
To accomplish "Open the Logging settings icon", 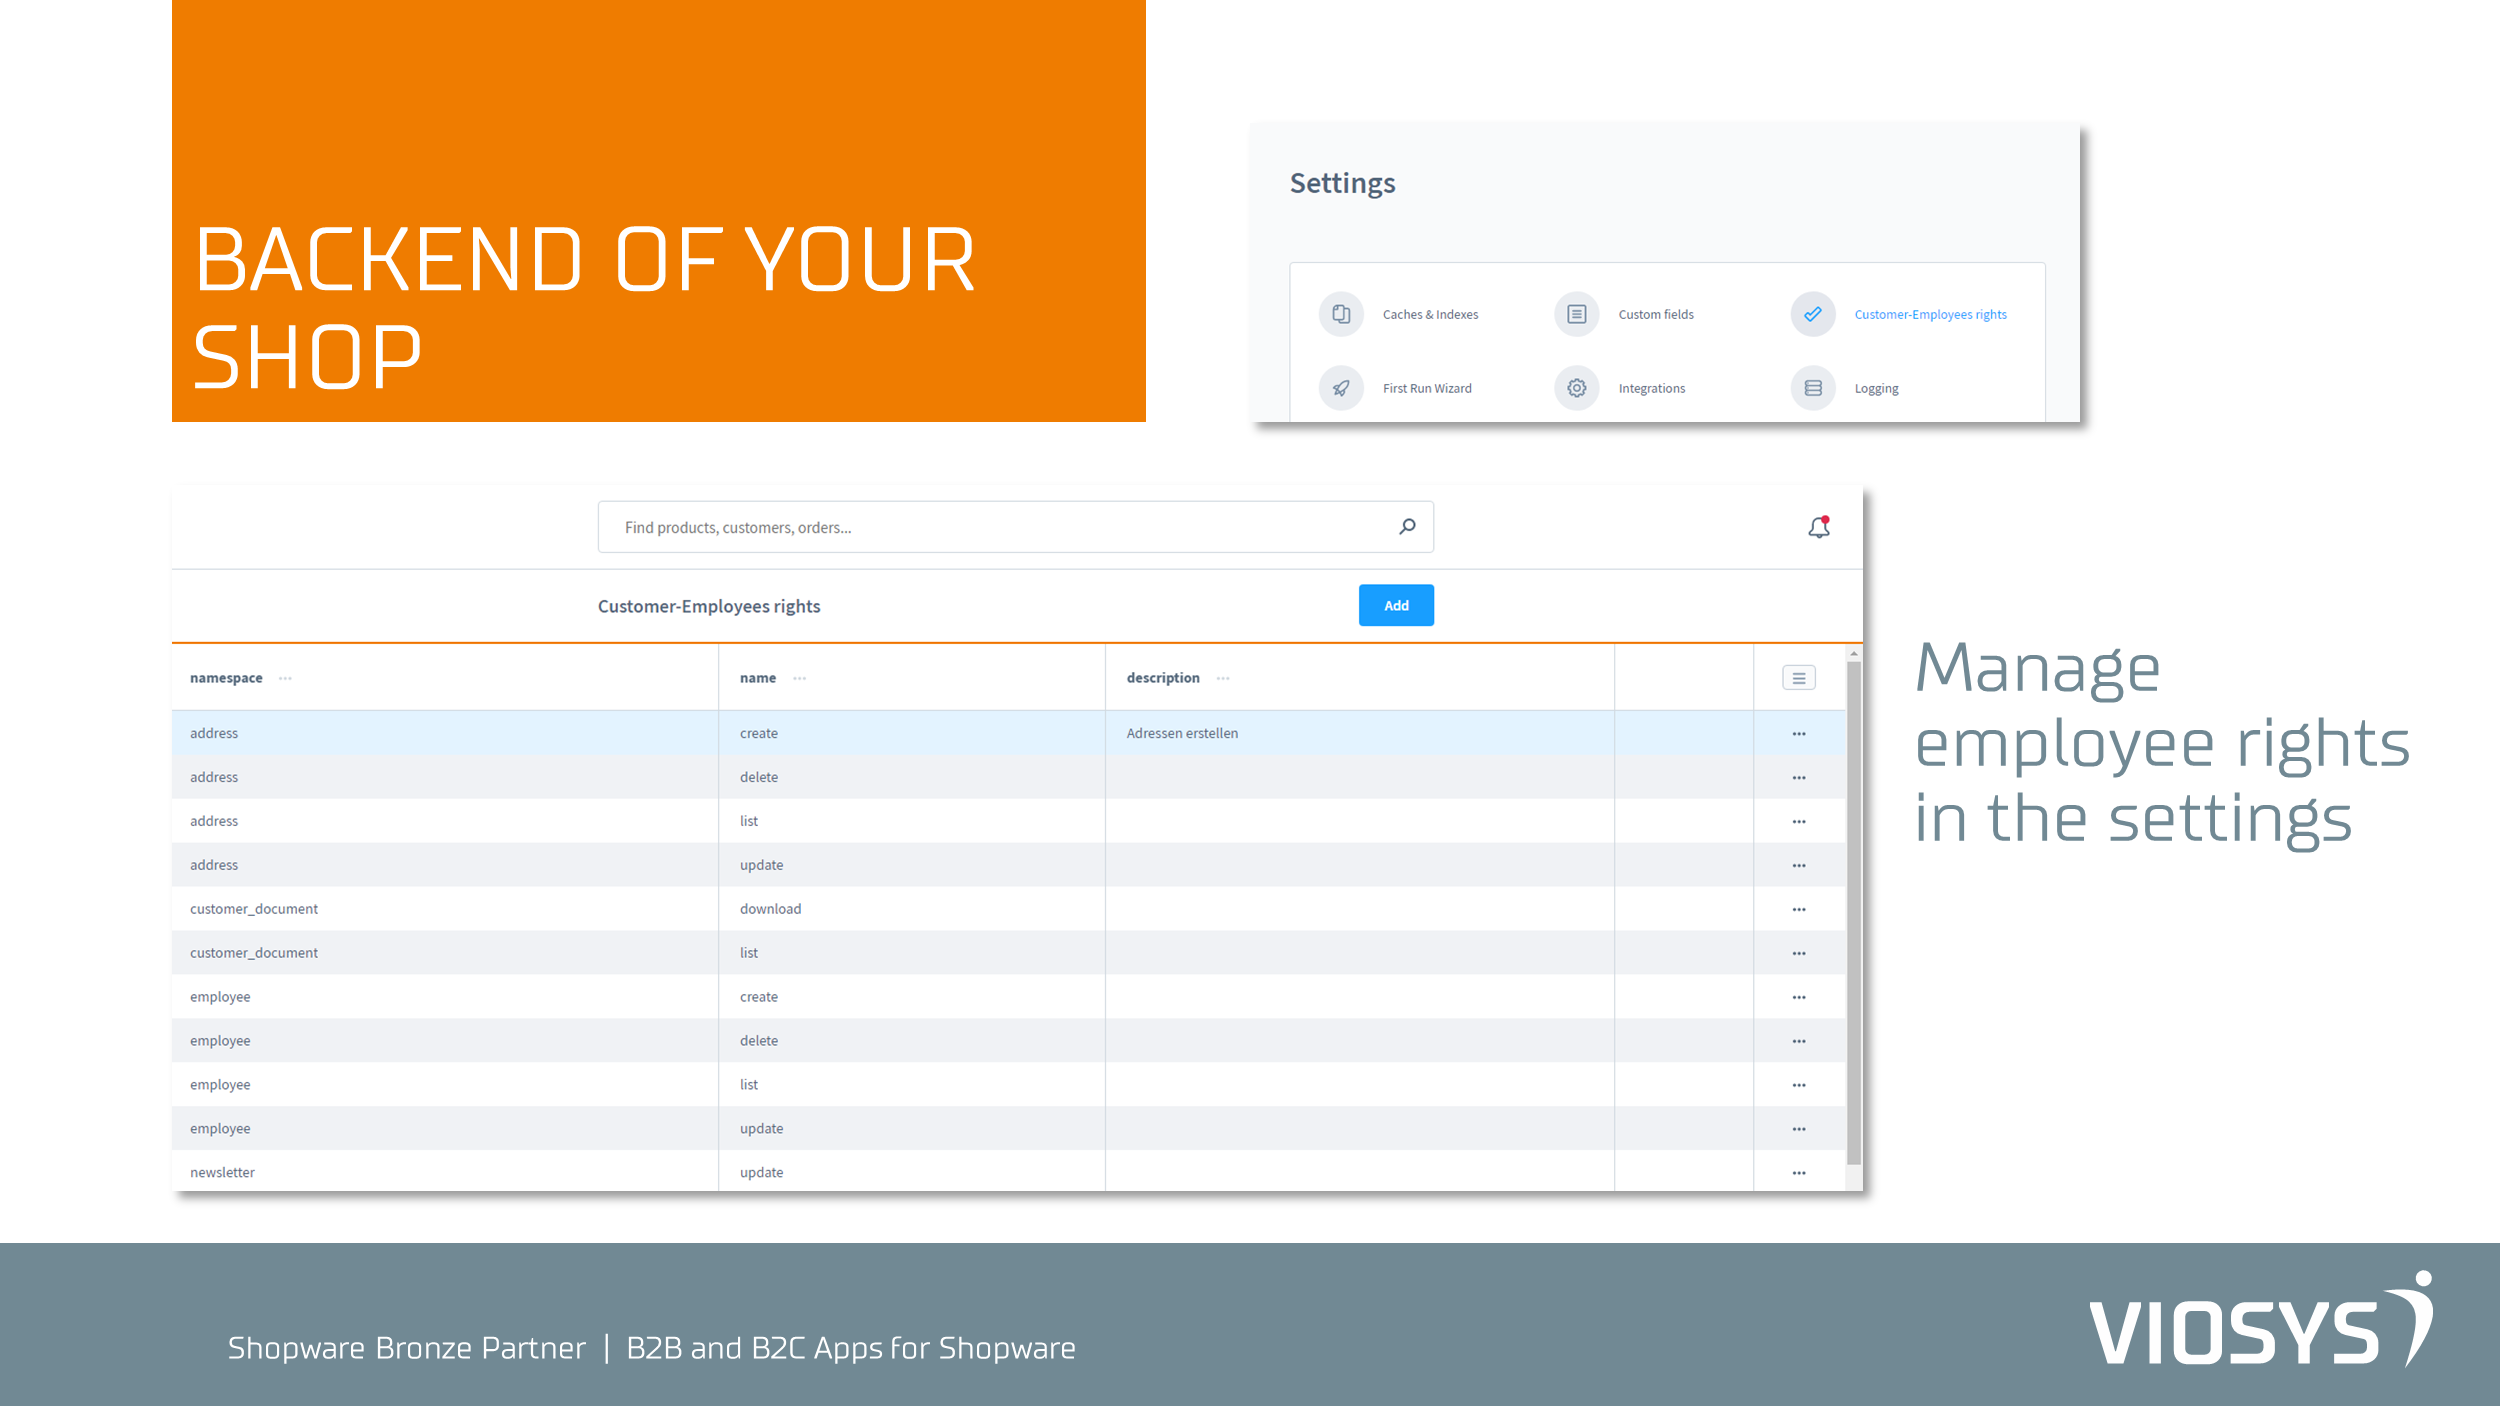I will pyautogui.click(x=1813, y=388).
